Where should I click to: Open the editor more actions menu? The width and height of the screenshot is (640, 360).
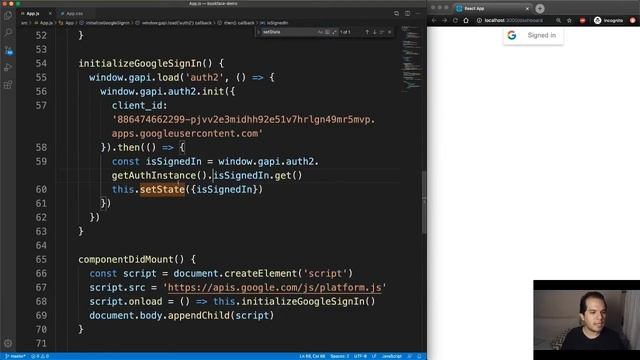[x=418, y=13]
